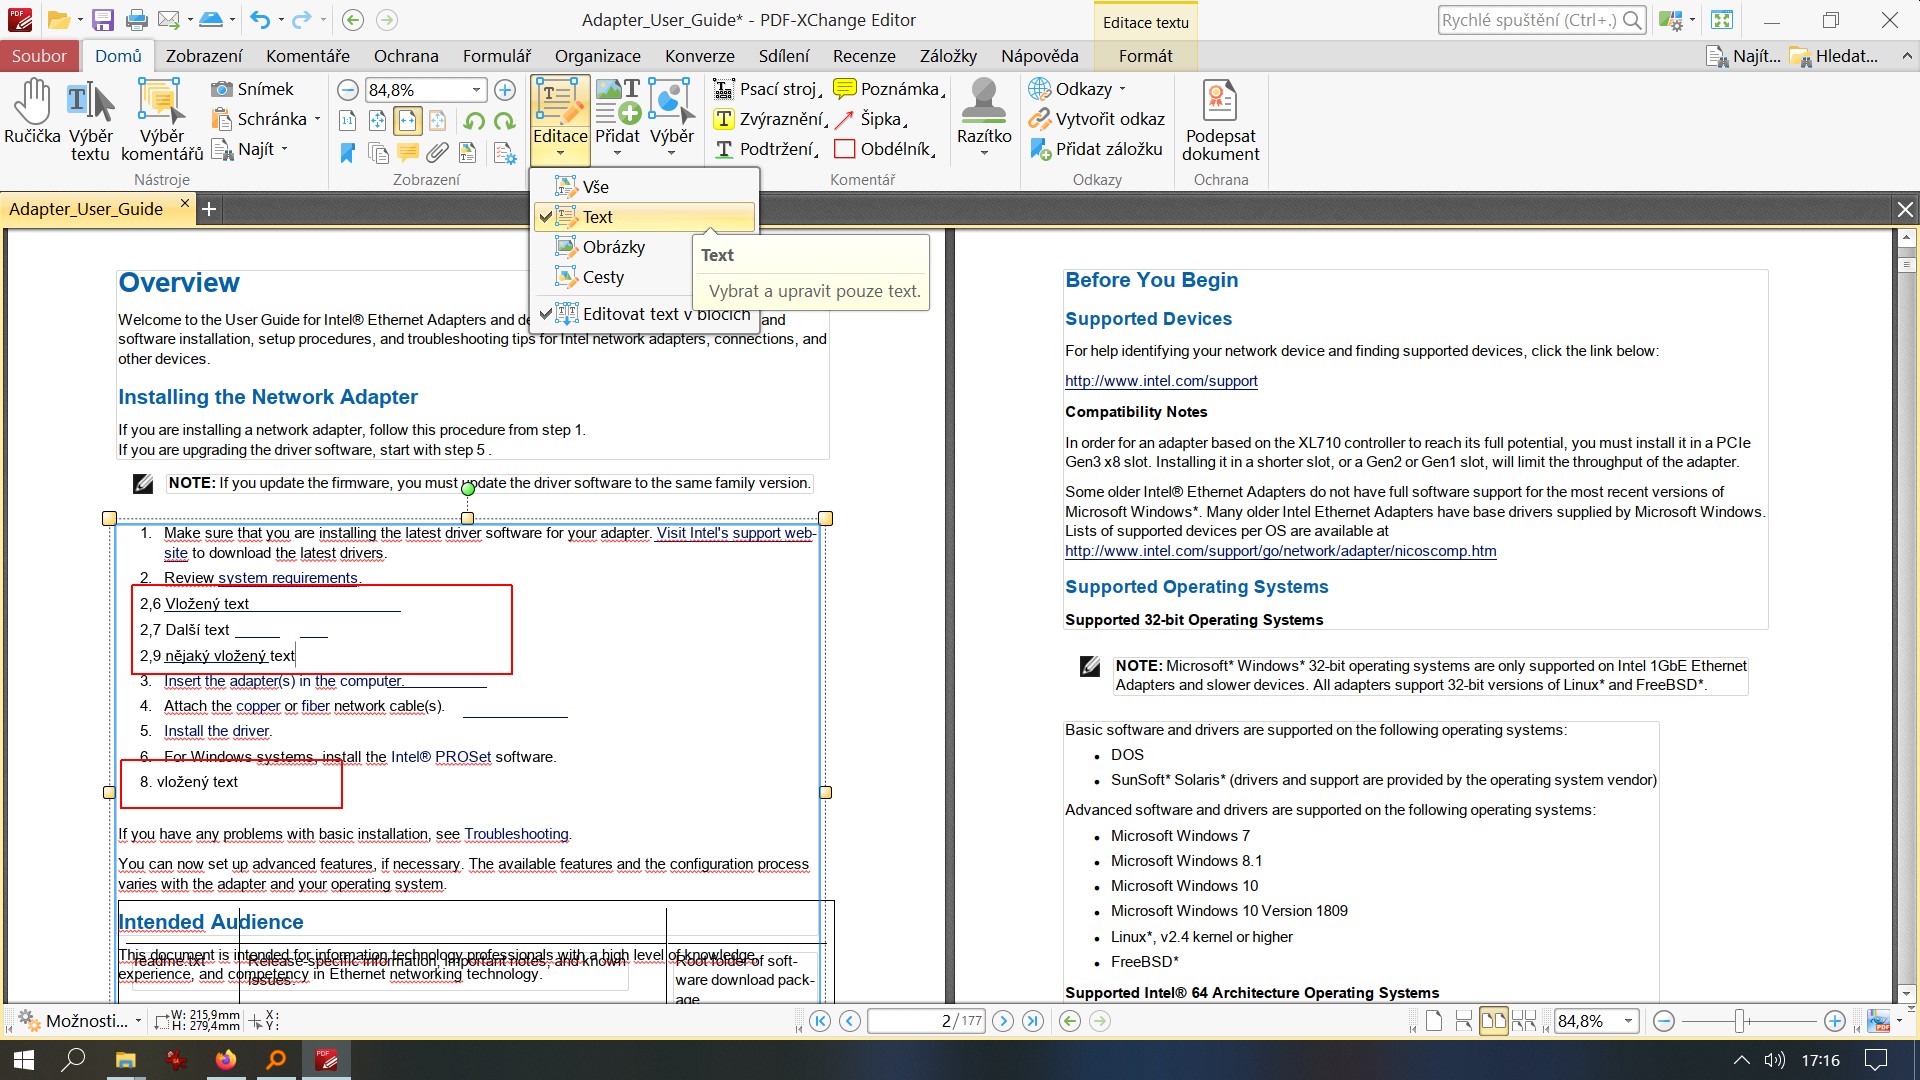Screen dimensions: 1920x1080
Task: Open the www.intel.com/support link
Action: [1161, 381]
